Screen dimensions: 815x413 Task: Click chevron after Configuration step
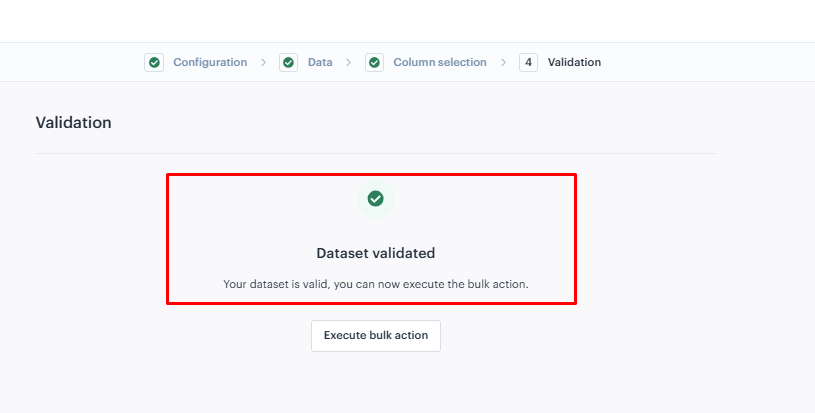pyautogui.click(x=264, y=62)
